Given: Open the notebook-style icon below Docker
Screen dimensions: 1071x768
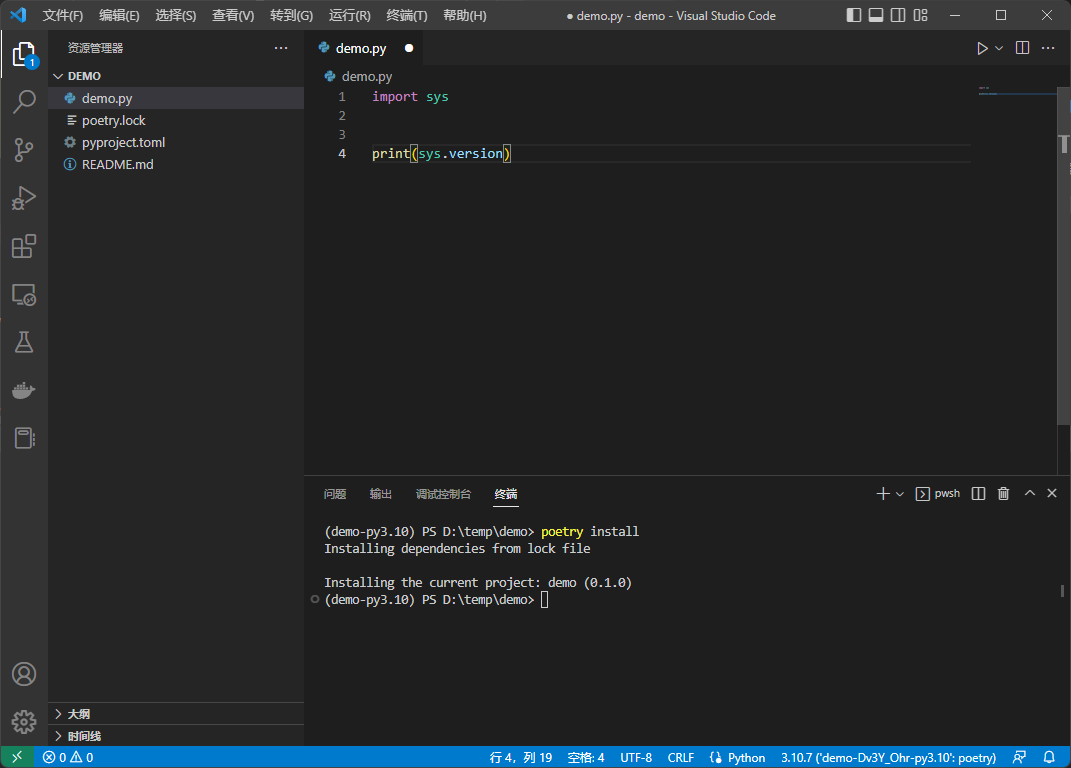Looking at the screenshot, I should pyautogui.click(x=24, y=438).
